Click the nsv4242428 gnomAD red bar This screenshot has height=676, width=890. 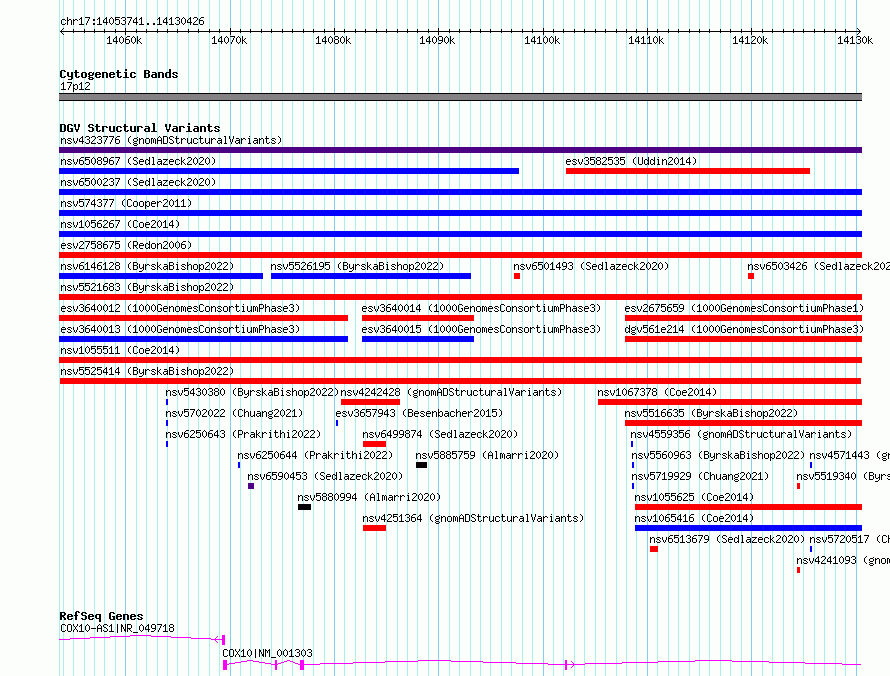coord(370,402)
